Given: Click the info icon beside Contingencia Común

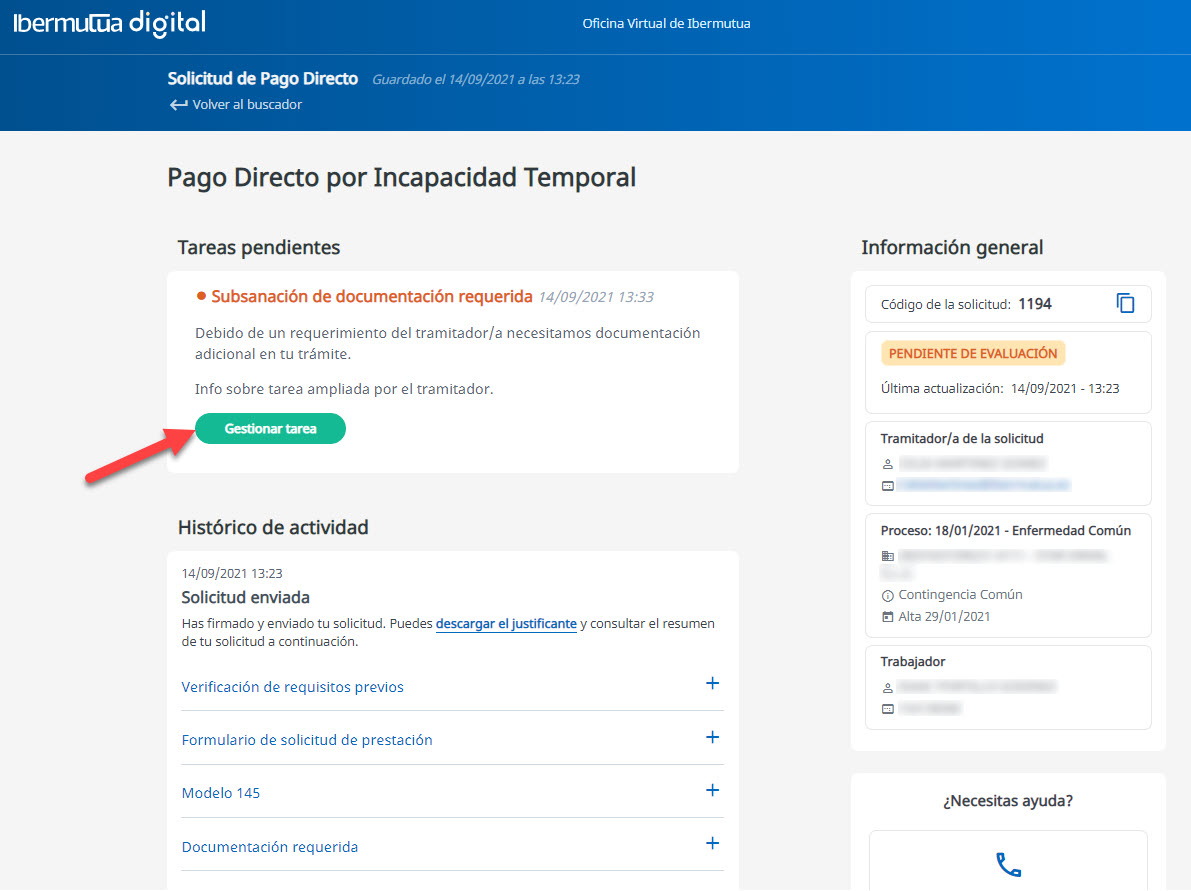Looking at the screenshot, I should [x=887, y=595].
